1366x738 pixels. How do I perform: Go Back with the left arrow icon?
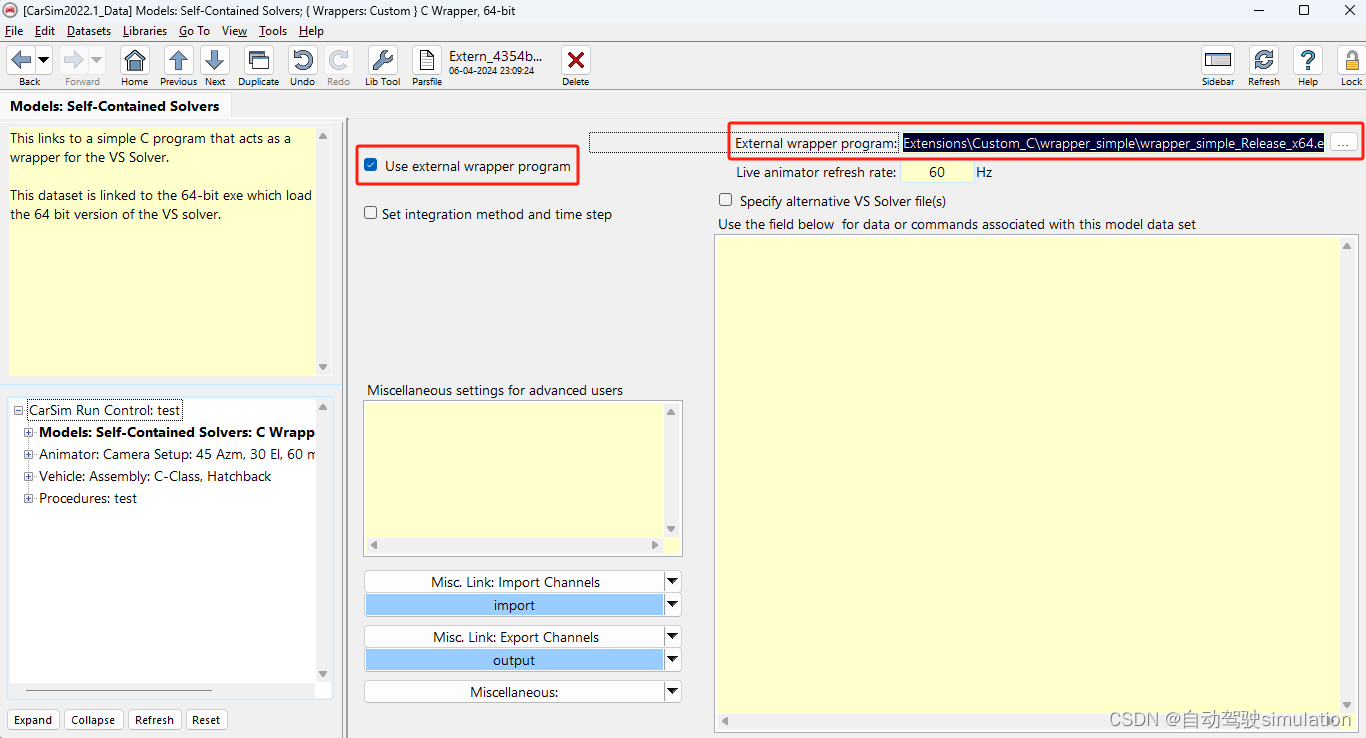(21, 60)
